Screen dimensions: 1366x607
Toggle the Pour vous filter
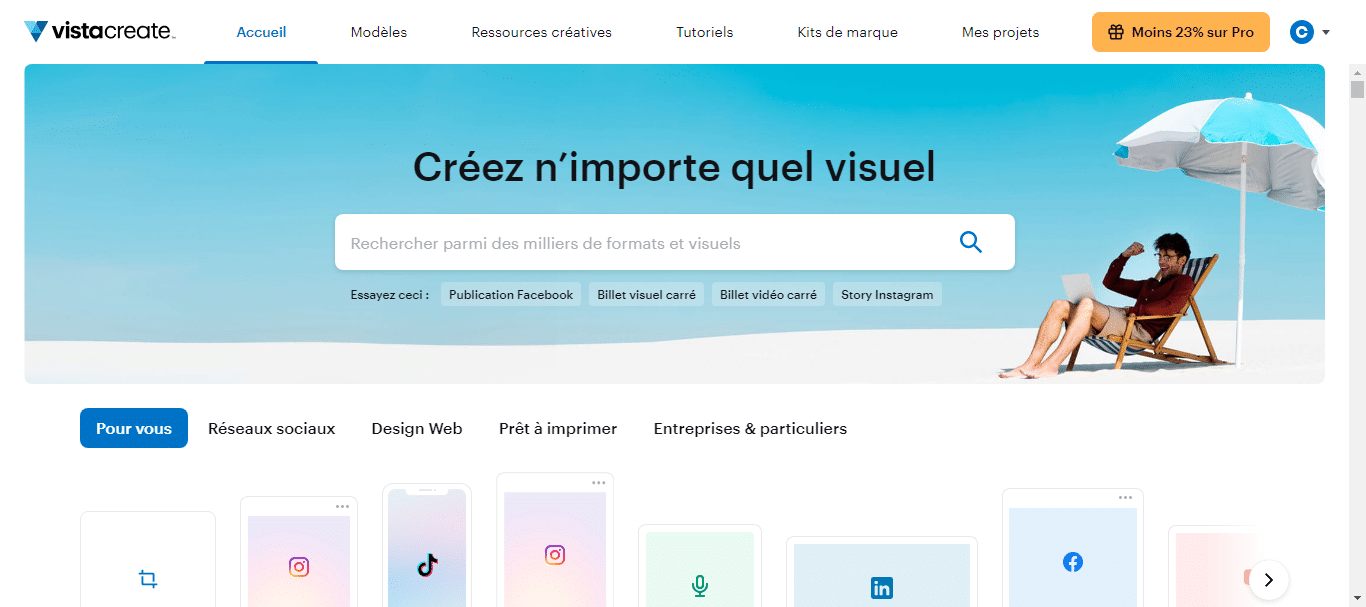(x=133, y=427)
